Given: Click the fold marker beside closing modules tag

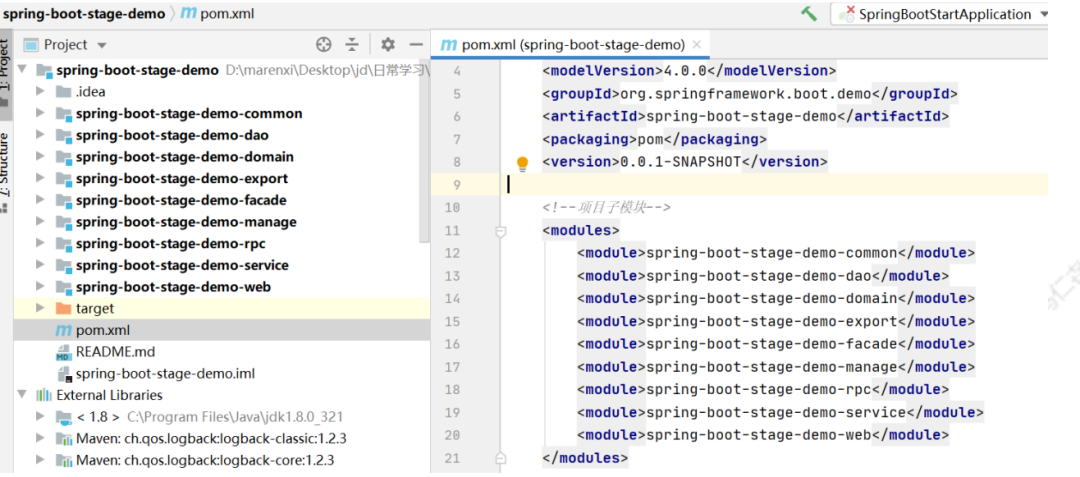Looking at the screenshot, I should click(x=501, y=457).
